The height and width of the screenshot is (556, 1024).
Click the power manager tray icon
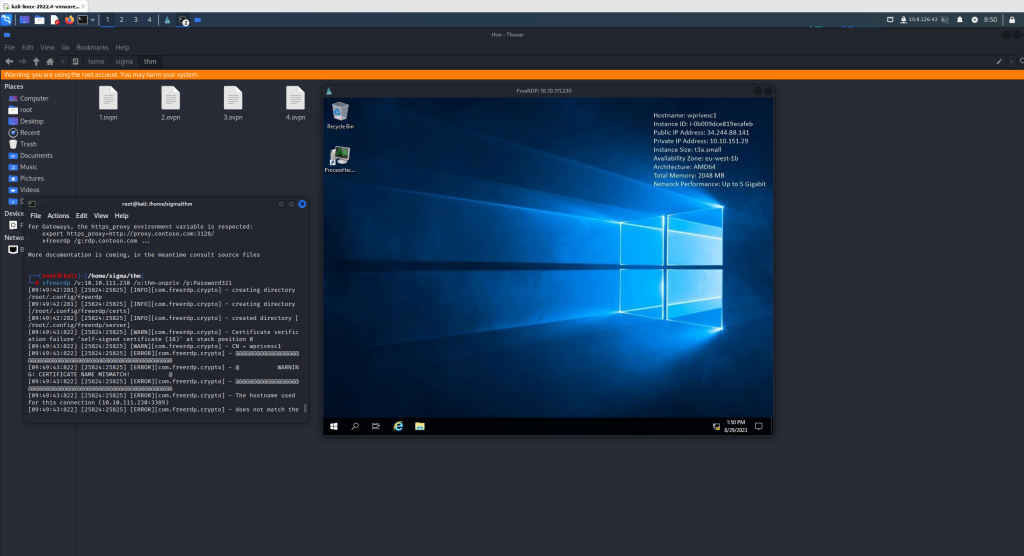(974, 20)
